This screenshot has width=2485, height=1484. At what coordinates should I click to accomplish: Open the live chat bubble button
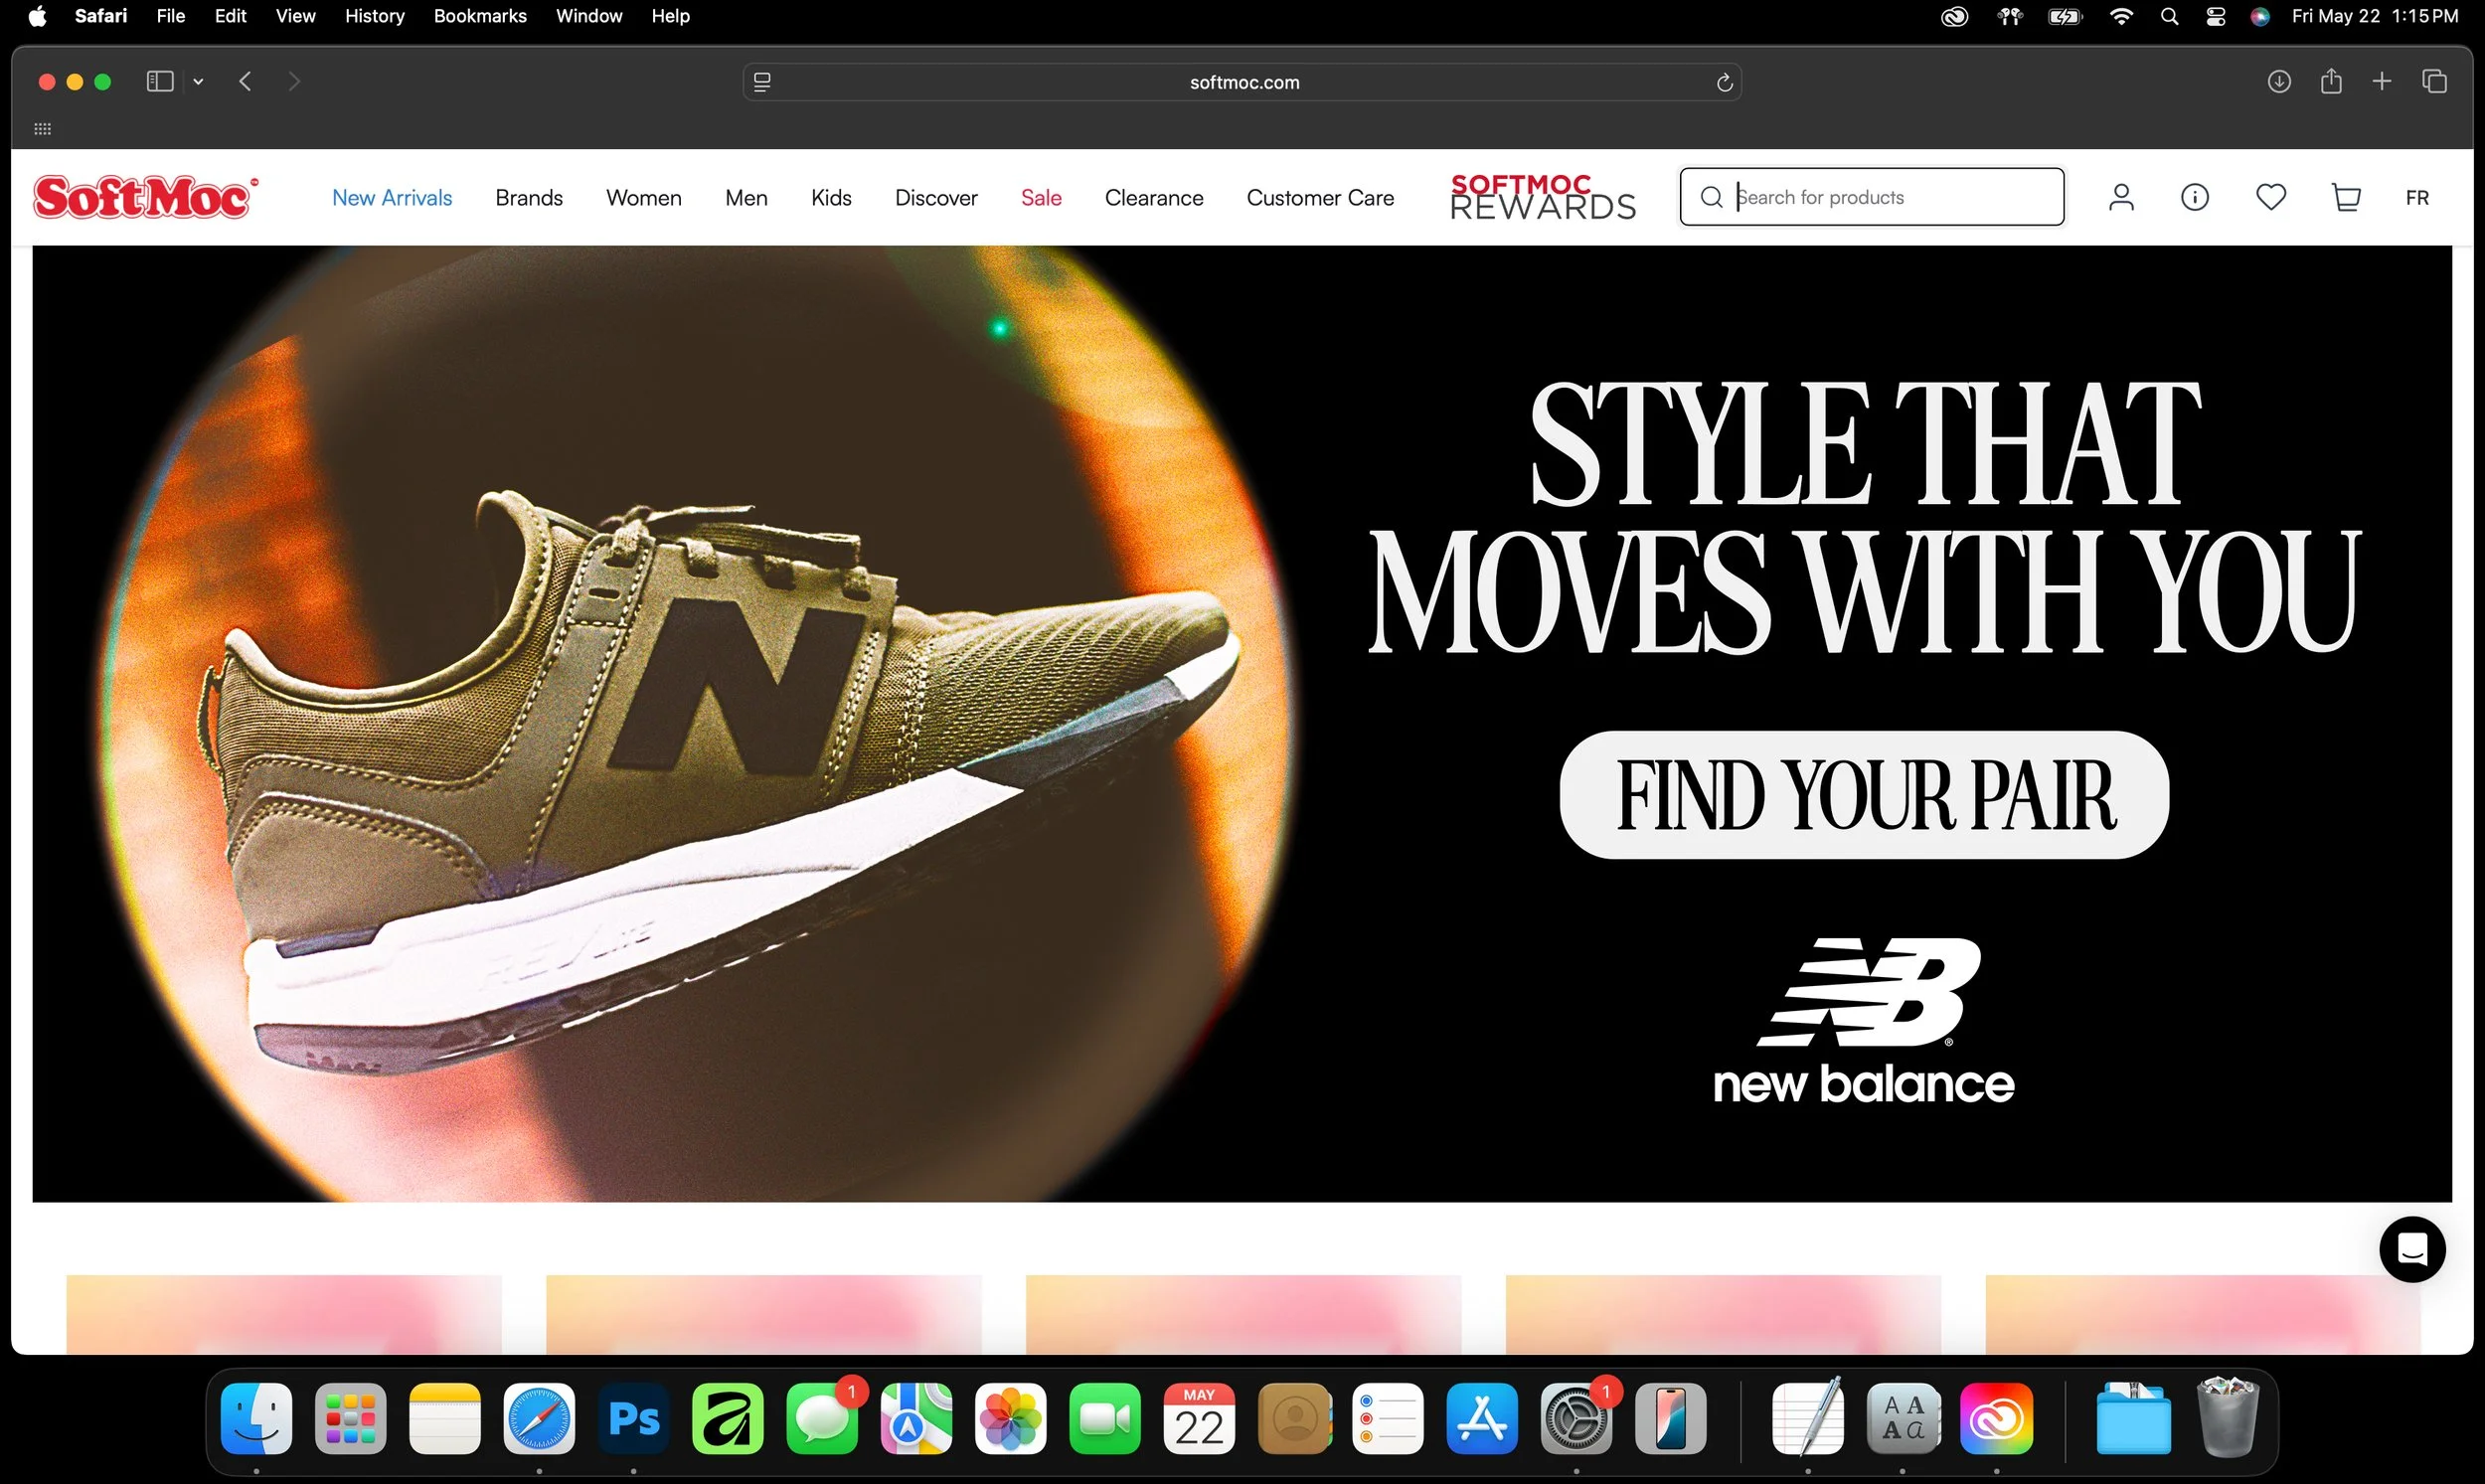[2412, 1249]
